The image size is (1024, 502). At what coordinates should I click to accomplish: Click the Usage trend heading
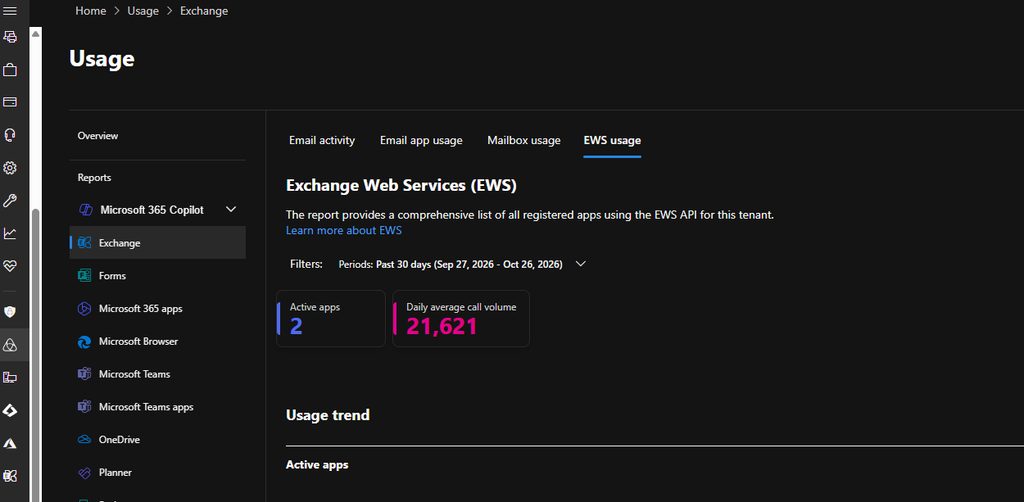(328, 415)
